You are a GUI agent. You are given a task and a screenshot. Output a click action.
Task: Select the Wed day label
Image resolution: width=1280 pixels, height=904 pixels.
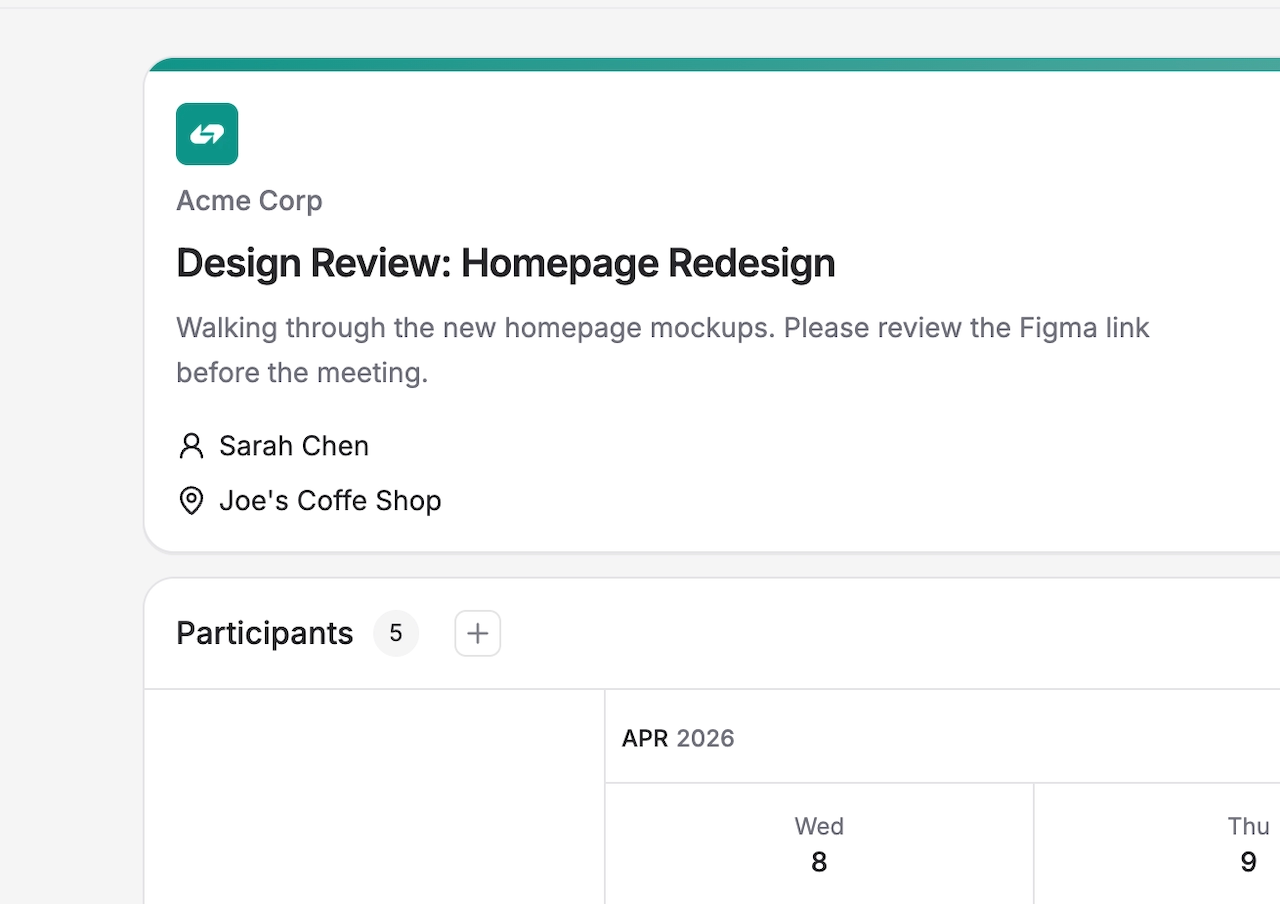819,826
